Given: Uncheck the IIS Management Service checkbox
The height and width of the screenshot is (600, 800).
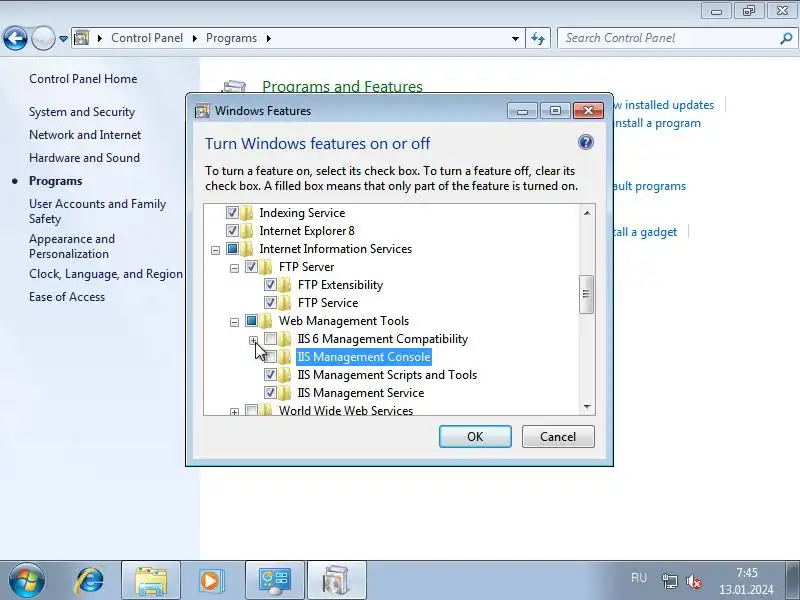Looking at the screenshot, I should [x=270, y=392].
